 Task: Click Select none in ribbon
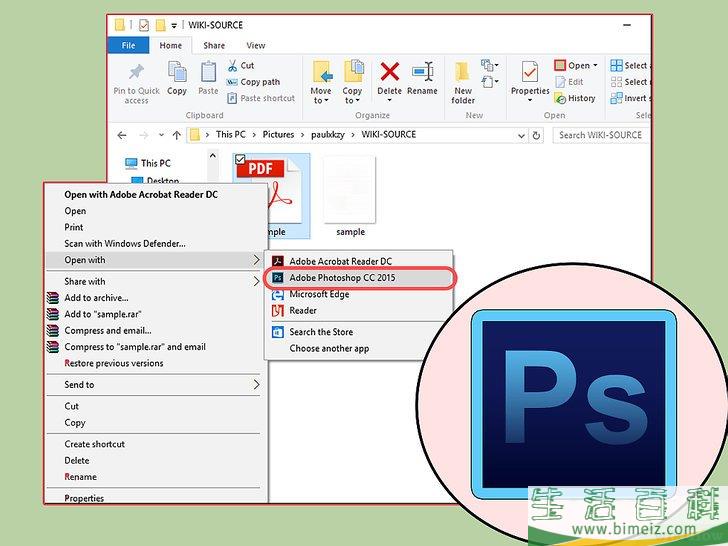(x=630, y=82)
